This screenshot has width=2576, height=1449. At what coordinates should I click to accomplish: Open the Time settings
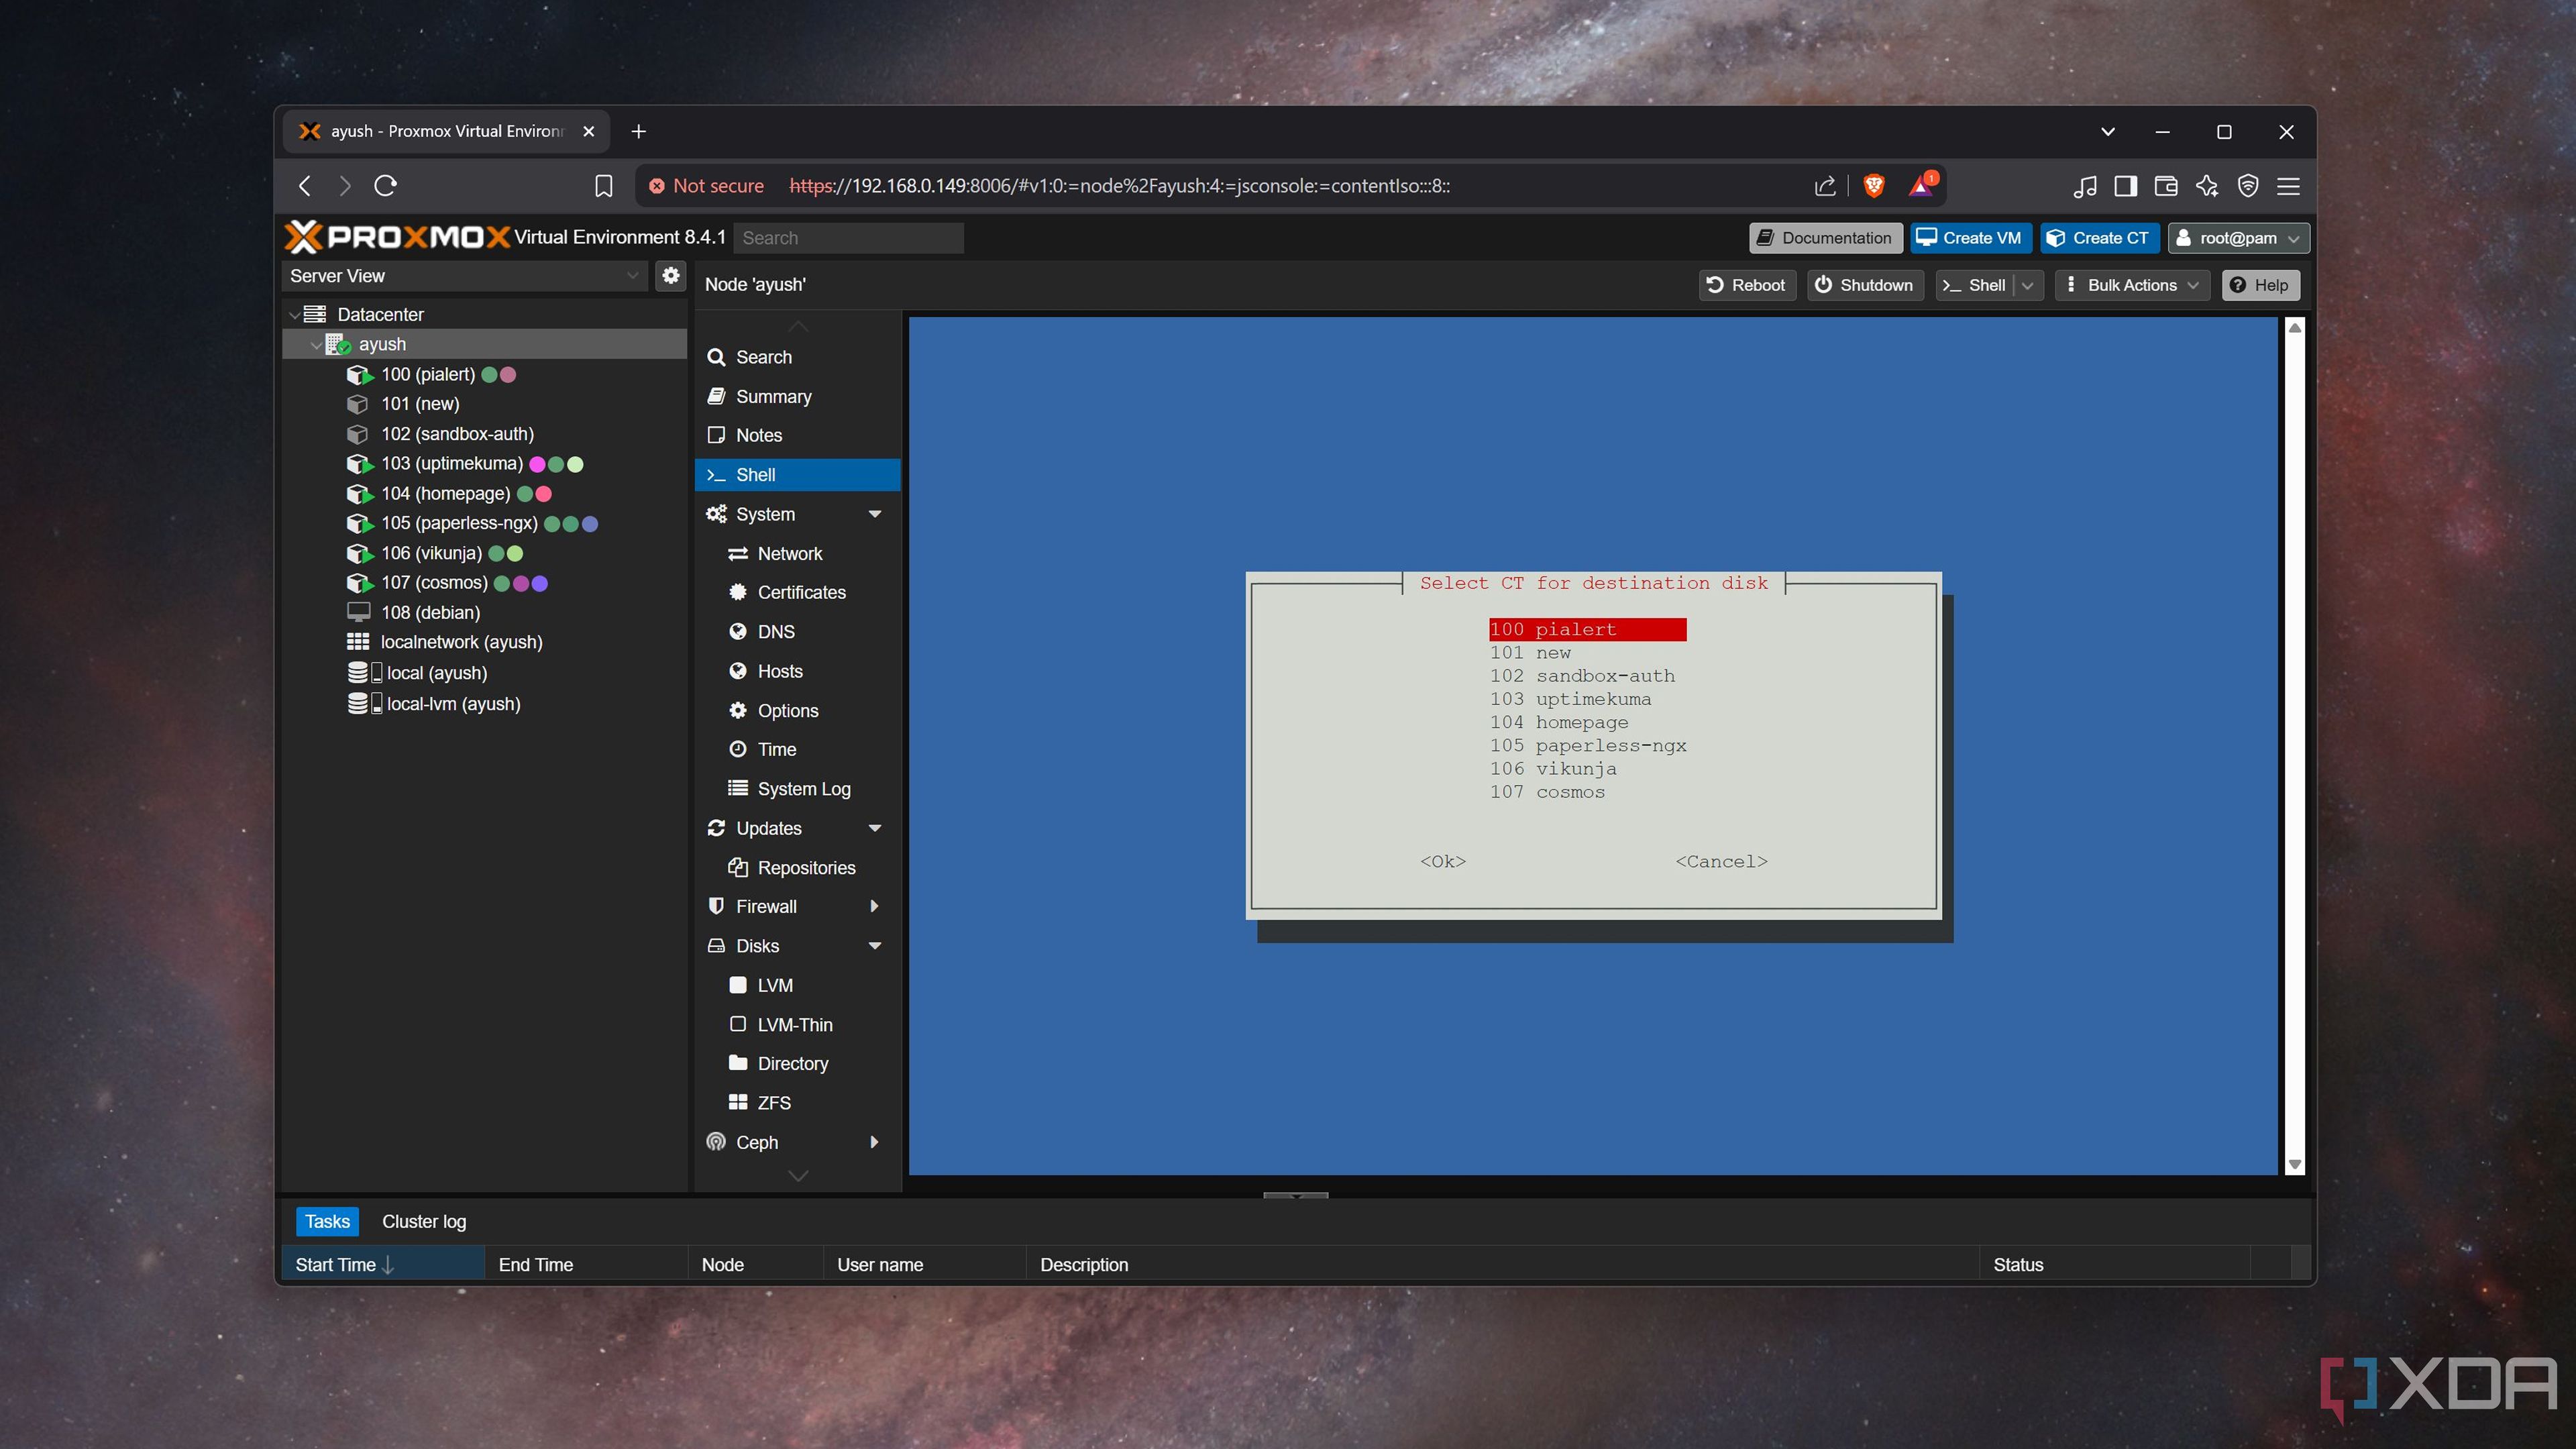[x=797, y=749]
